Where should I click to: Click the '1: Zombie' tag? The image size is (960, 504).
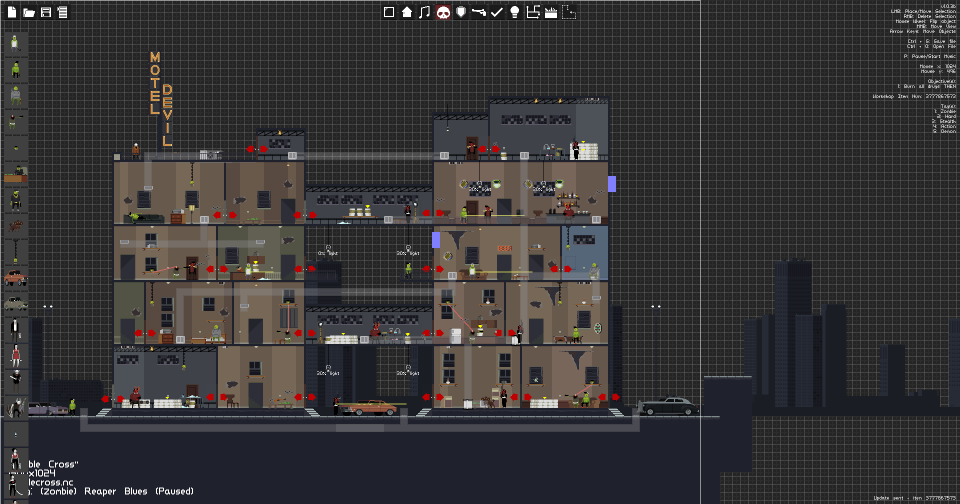pyautogui.click(x=944, y=111)
